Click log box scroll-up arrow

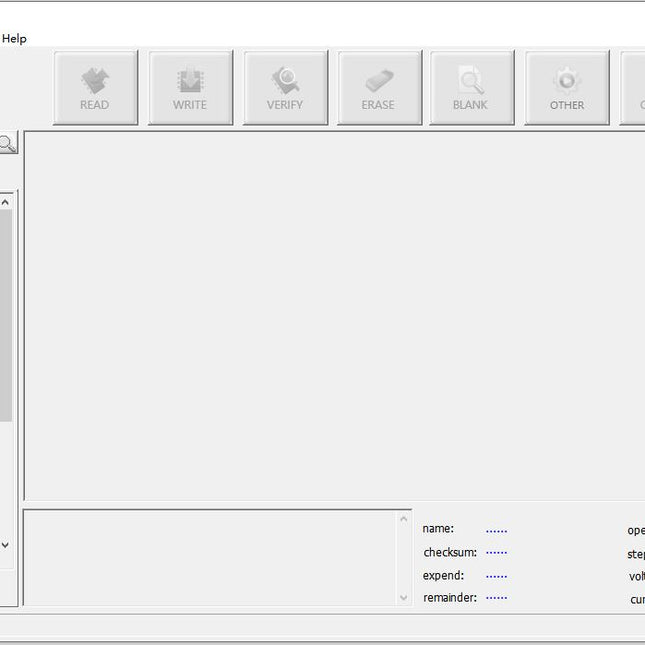click(404, 519)
